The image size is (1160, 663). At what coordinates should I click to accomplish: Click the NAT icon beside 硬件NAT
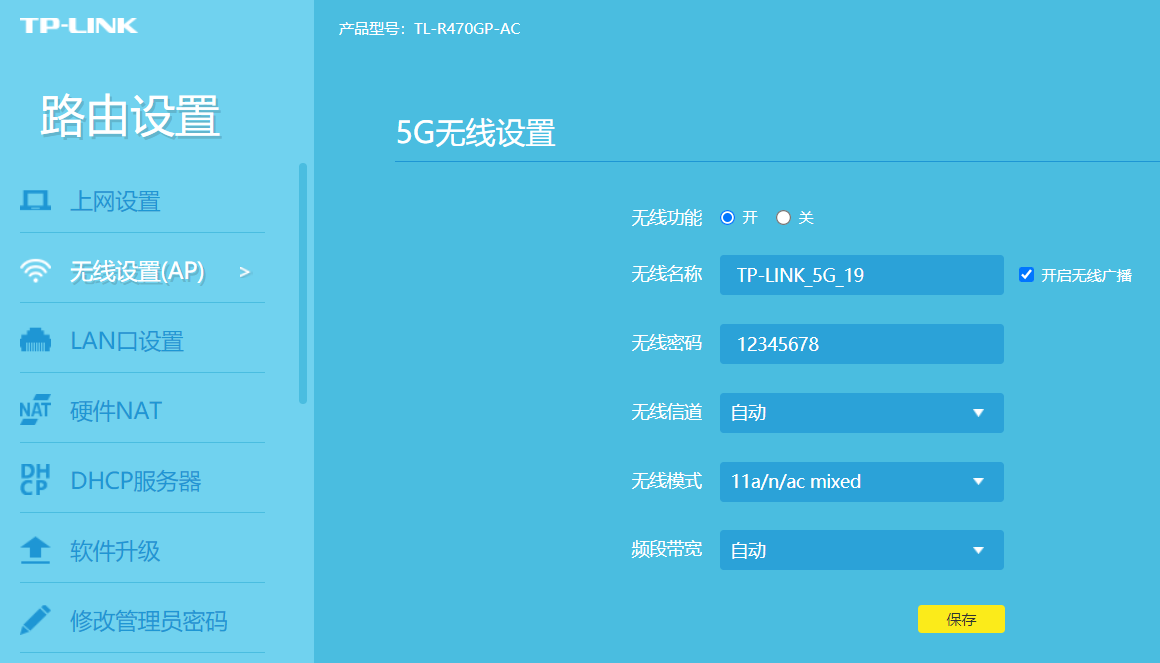pos(35,410)
